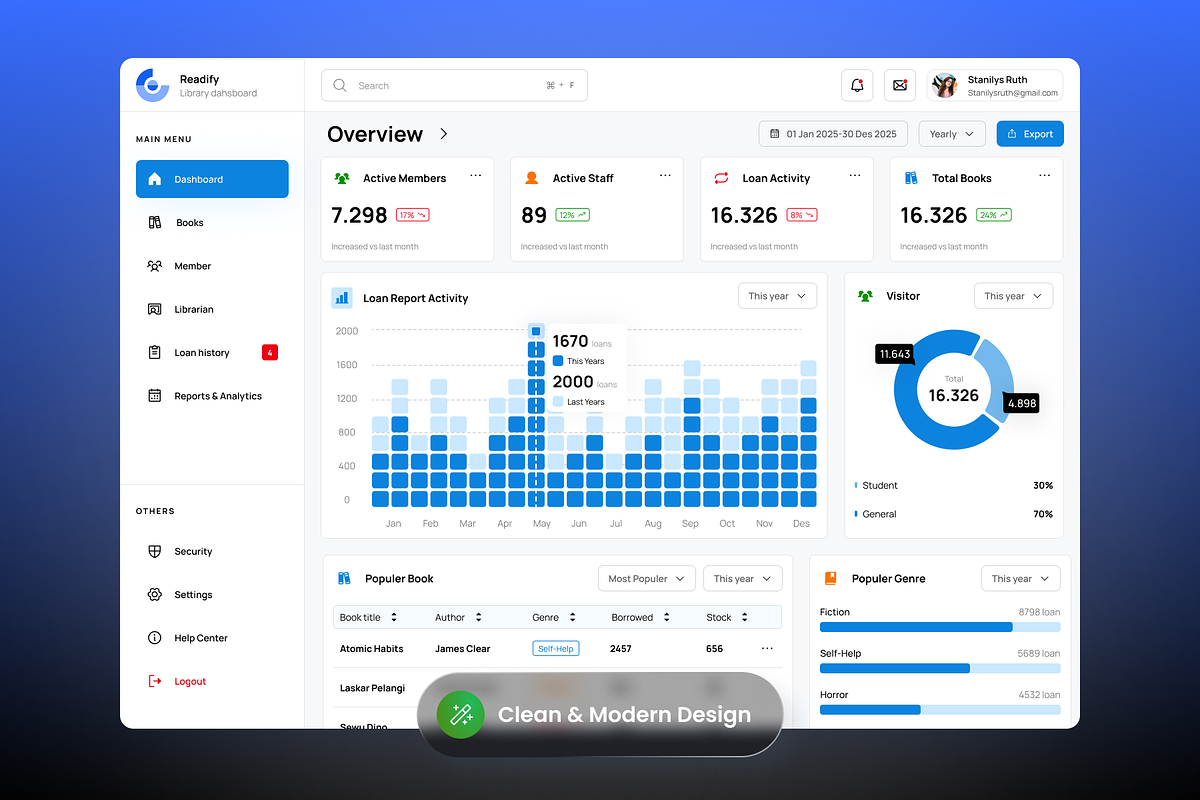The height and width of the screenshot is (800, 1200).
Task: Open Atomic Habits row options menu
Action: click(x=767, y=649)
